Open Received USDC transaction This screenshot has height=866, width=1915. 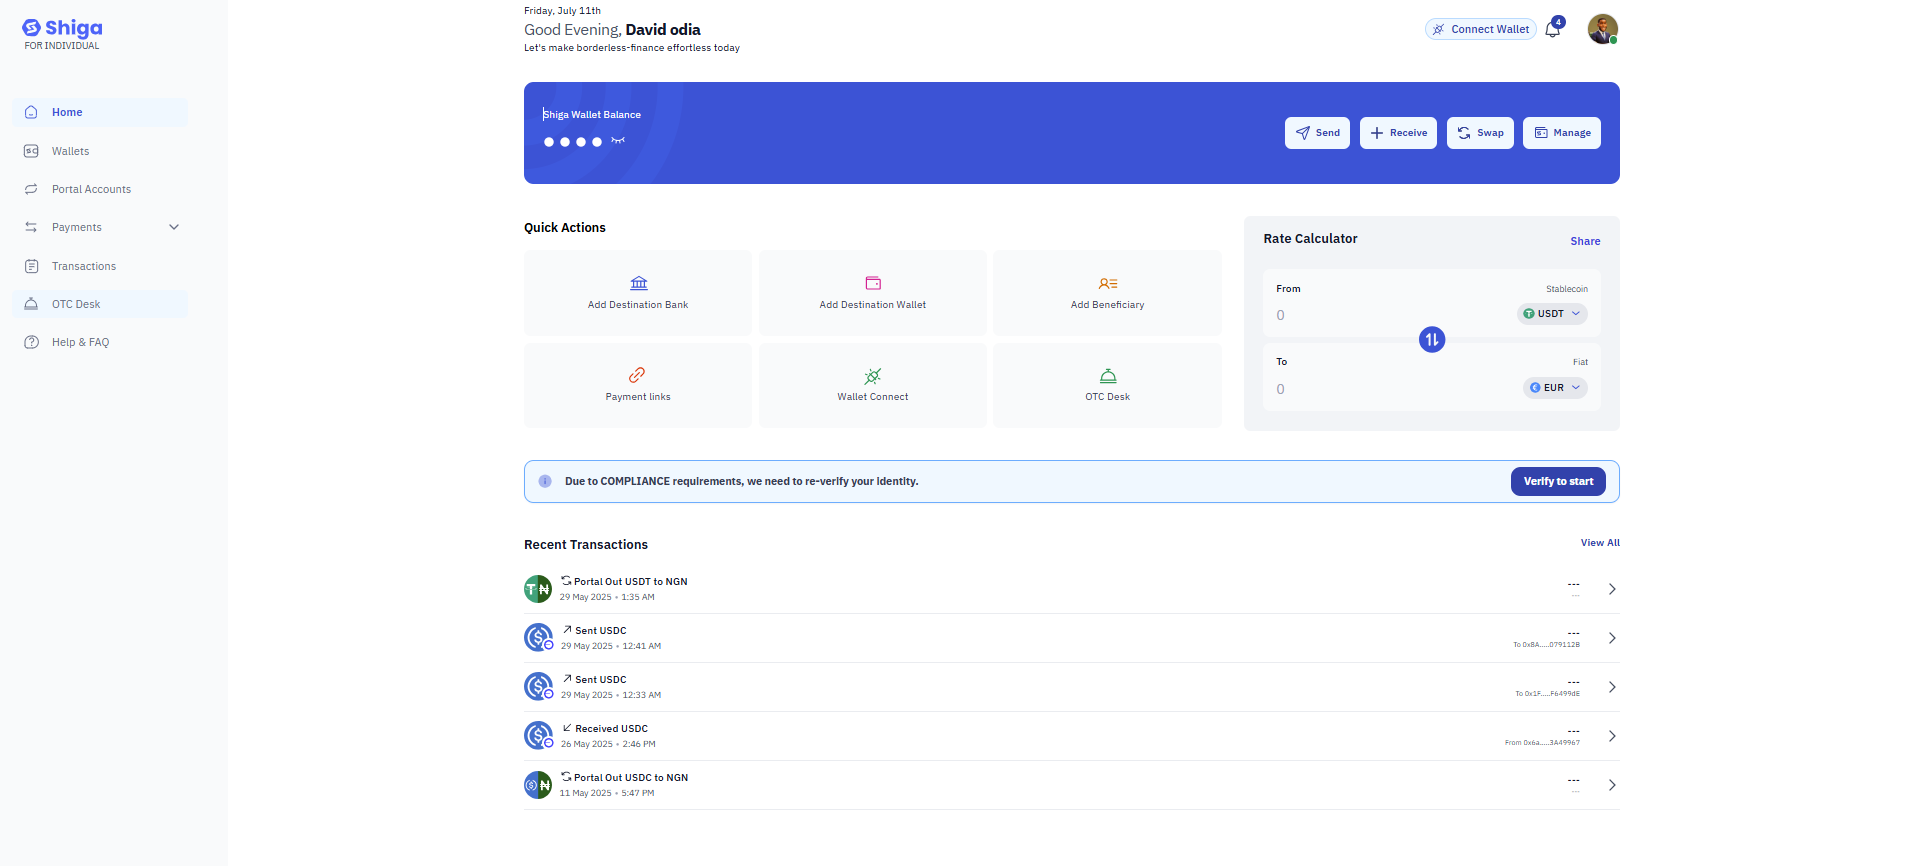(x=1072, y=736)
